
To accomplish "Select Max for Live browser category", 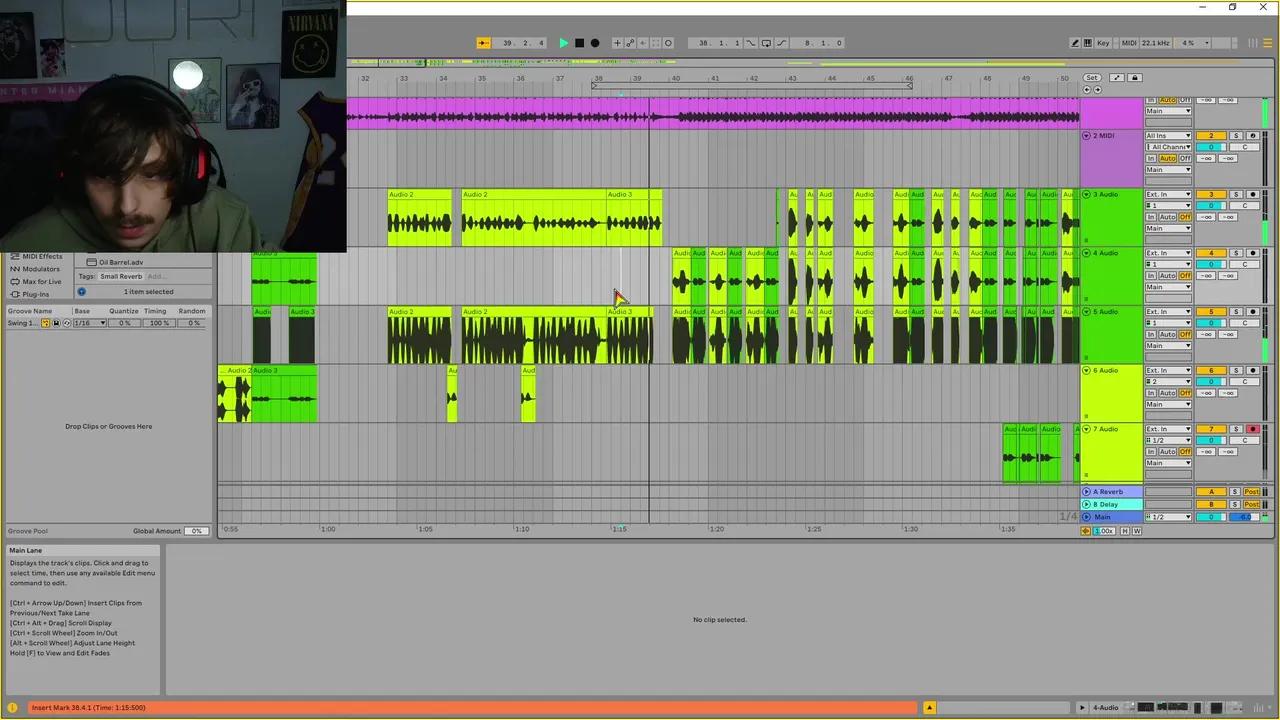I will [x=41, y=281].
